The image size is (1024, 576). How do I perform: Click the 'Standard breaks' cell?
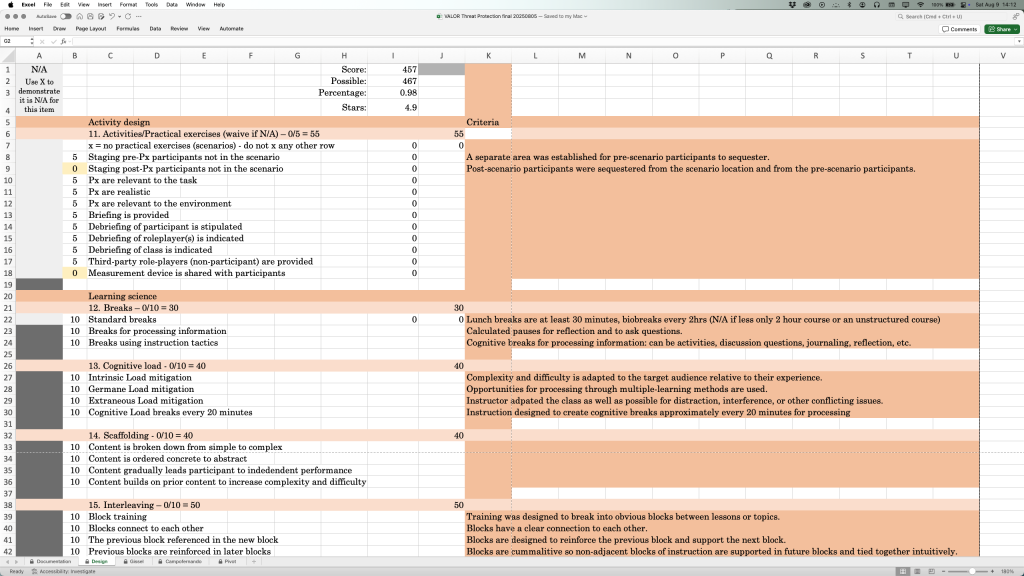click(x=122, y=319)
